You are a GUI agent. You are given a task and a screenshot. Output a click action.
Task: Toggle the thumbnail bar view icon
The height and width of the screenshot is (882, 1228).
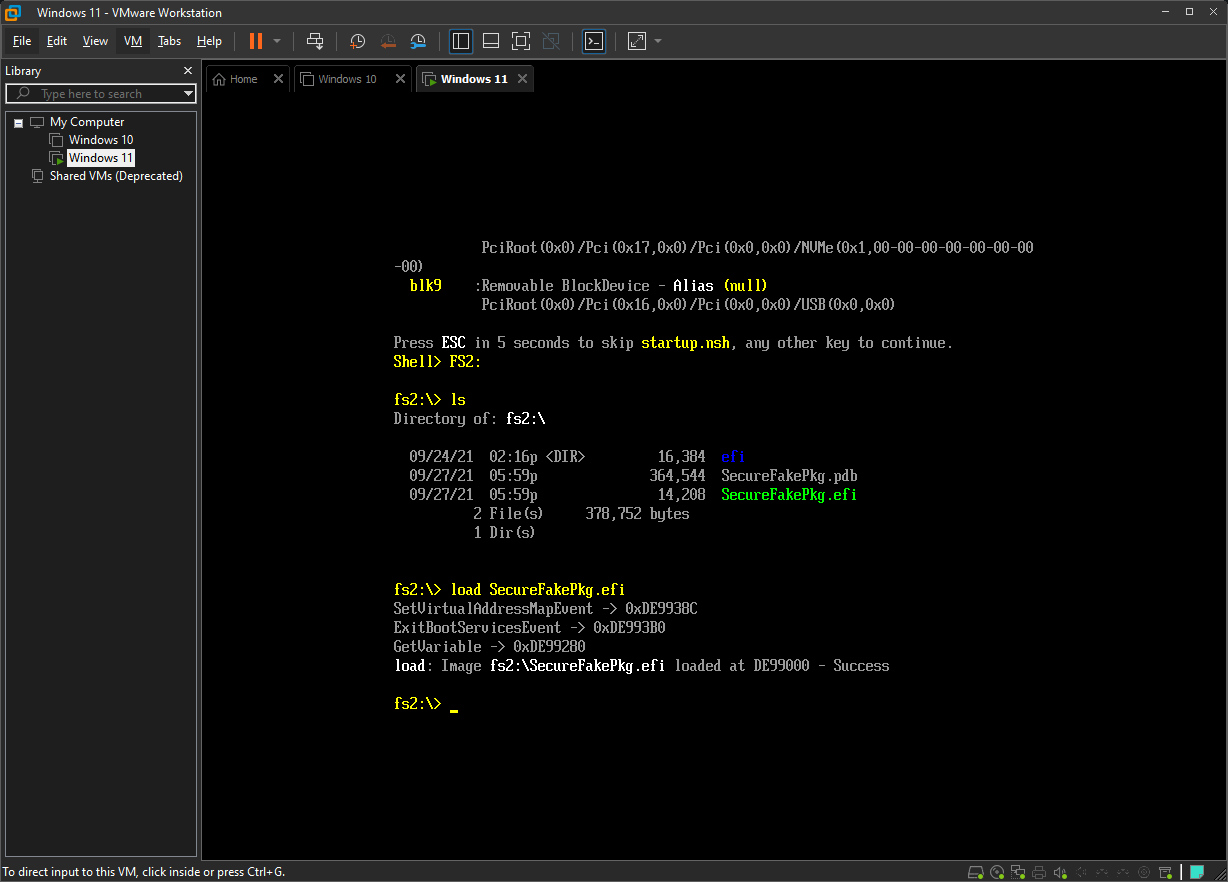point(491,41)
